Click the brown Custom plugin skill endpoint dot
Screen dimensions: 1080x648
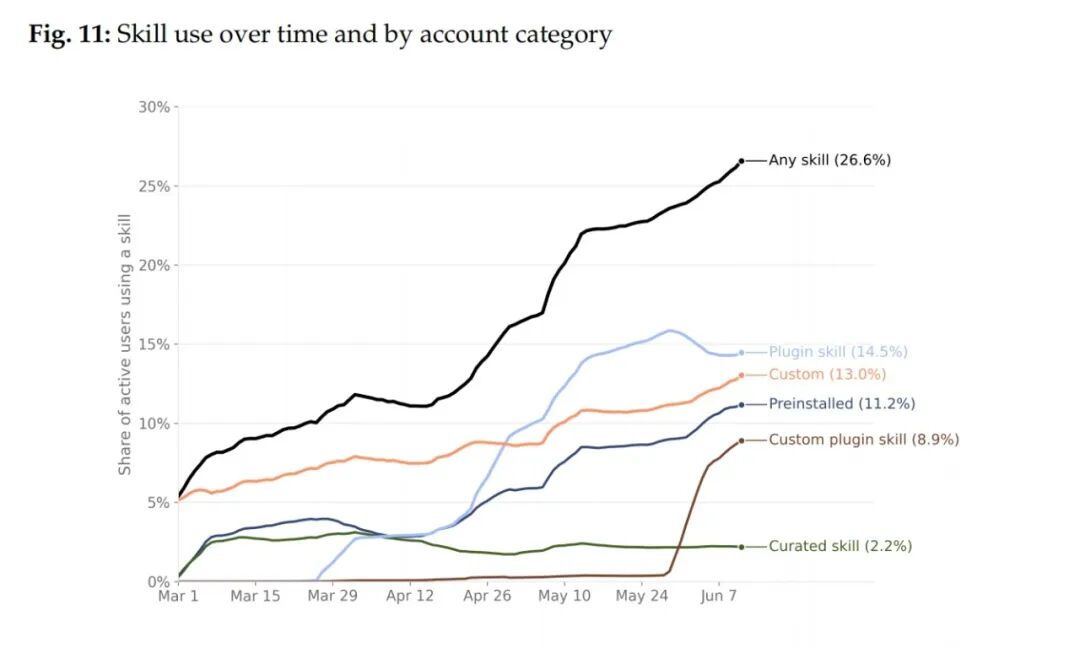coord(742,441)
